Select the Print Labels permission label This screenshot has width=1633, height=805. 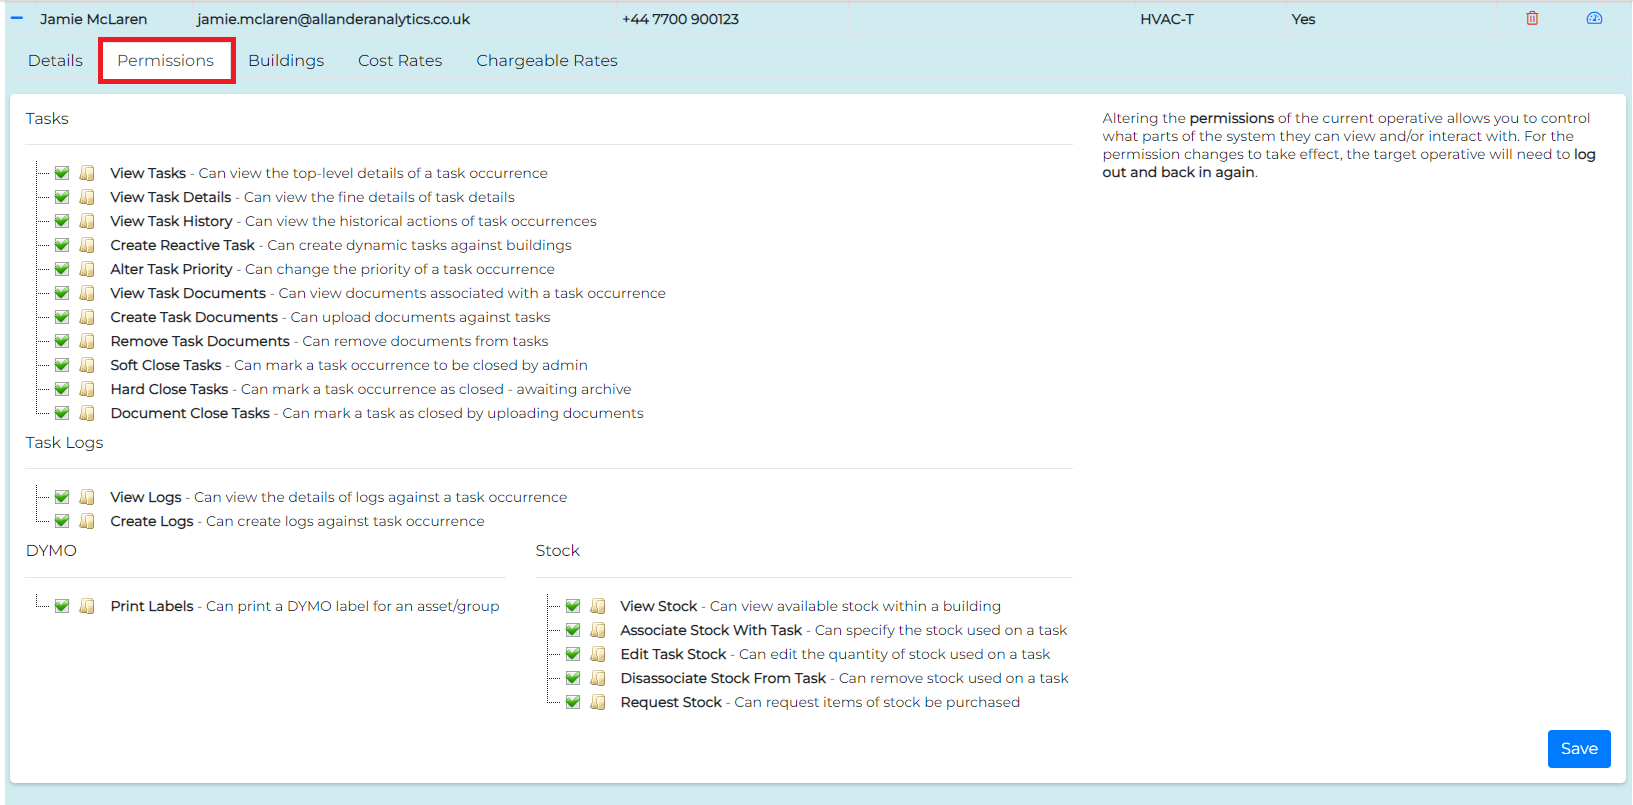pyautogui.click(x=152, y=606)
